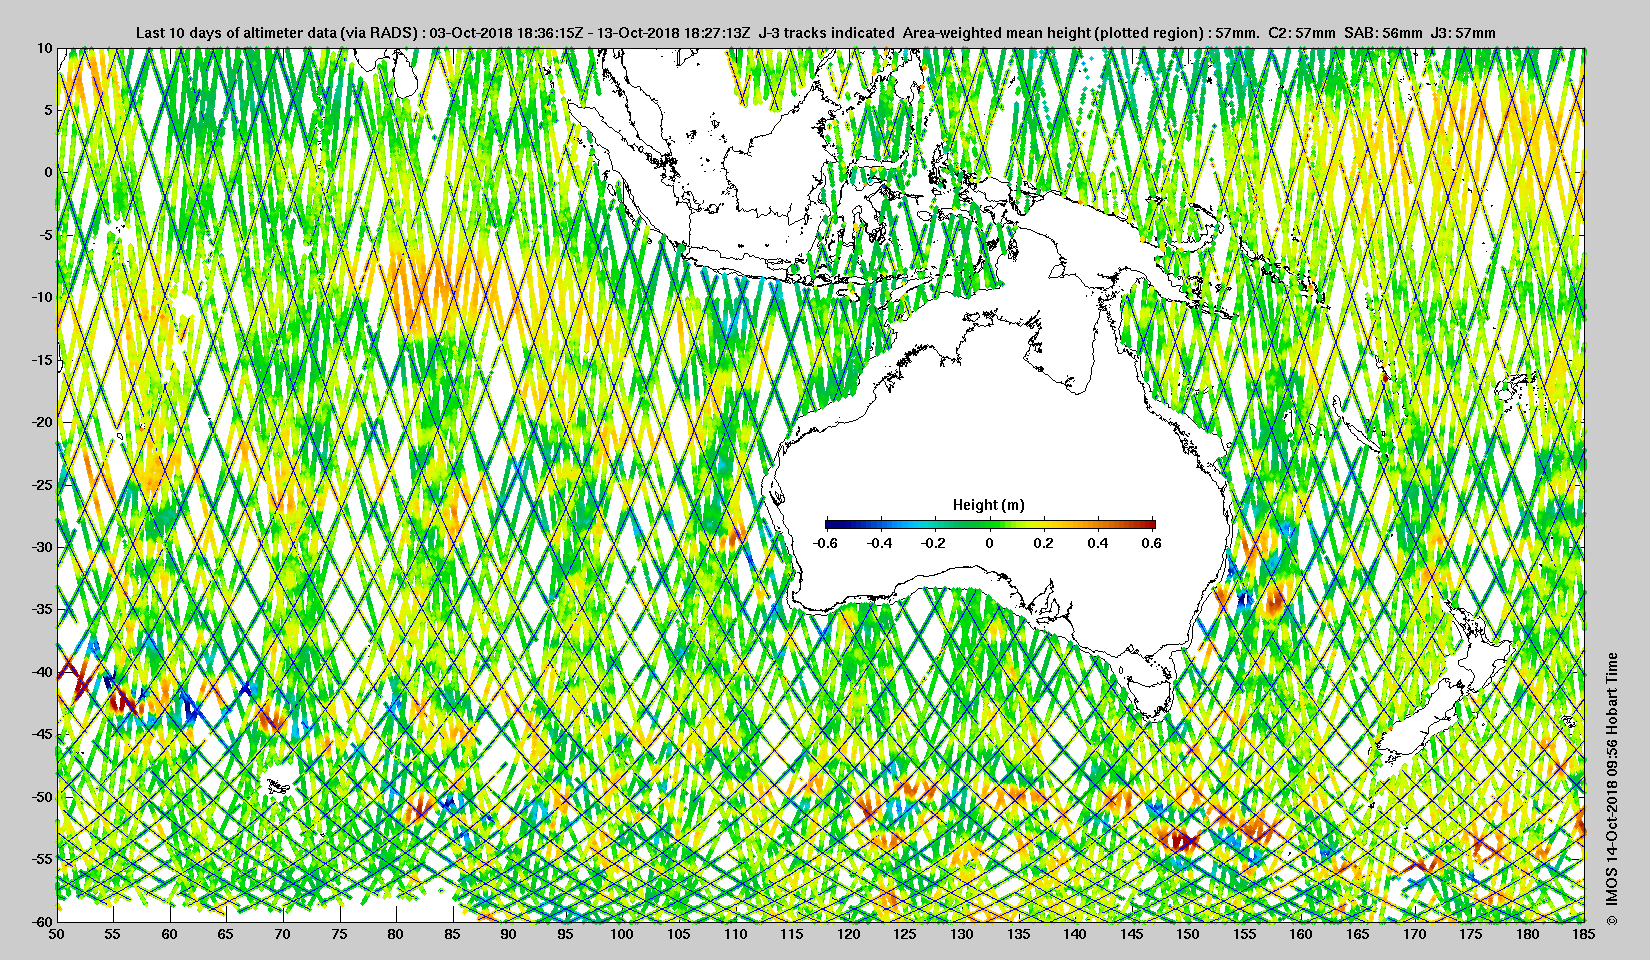Screen dimensions: 1650x960
Task: Click latitude tick label -5 on left axis
Action: [44, 235]
